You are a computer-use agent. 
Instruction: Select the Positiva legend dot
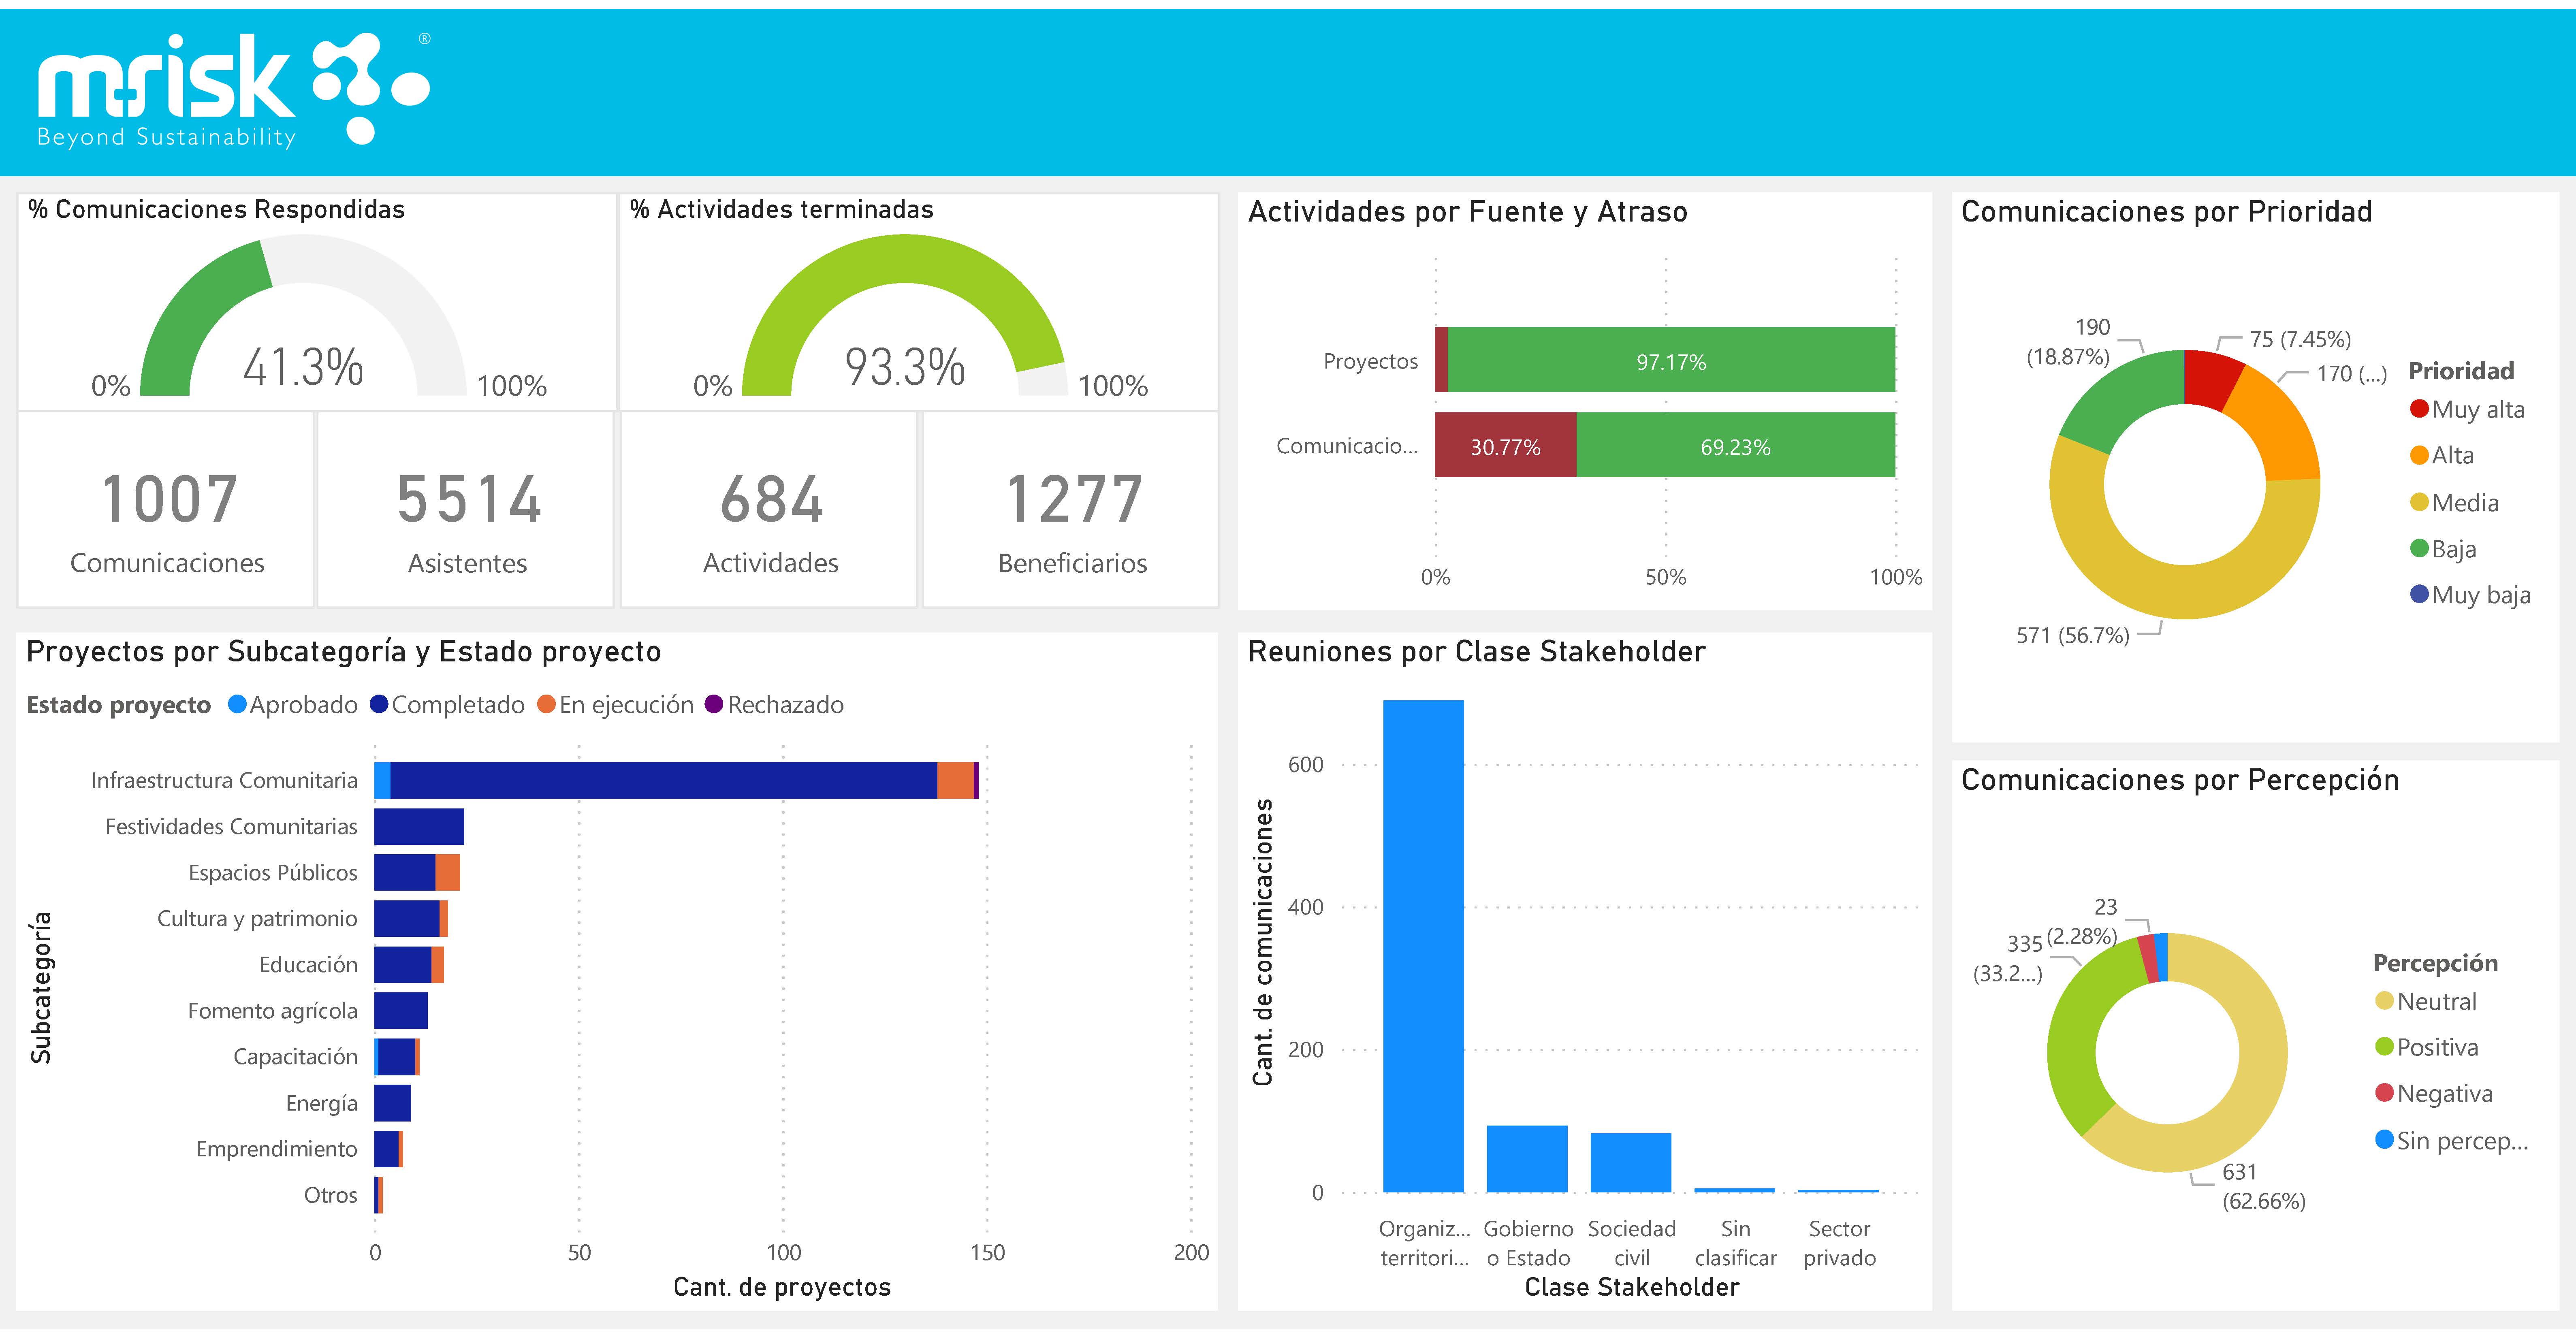tap(2385, 1047)
